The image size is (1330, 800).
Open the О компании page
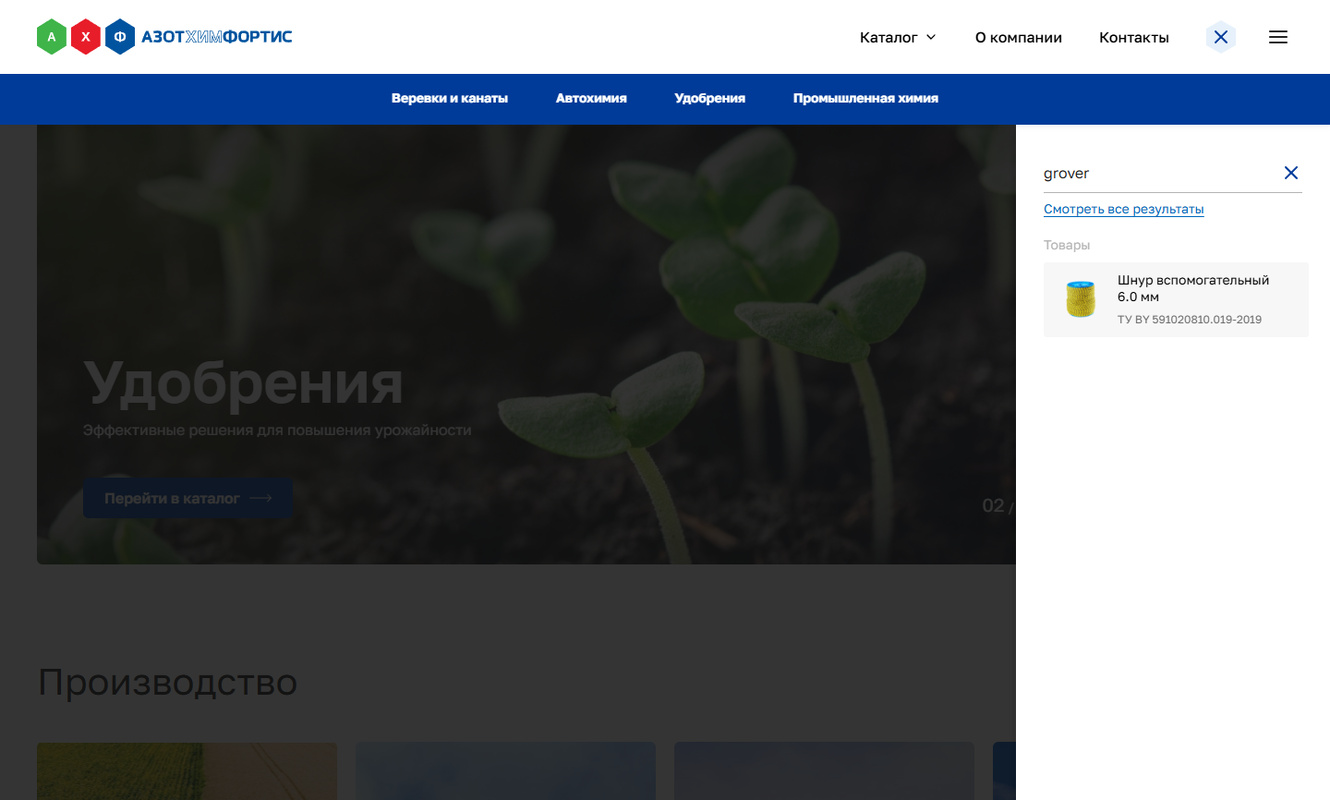click(1018, 37)
